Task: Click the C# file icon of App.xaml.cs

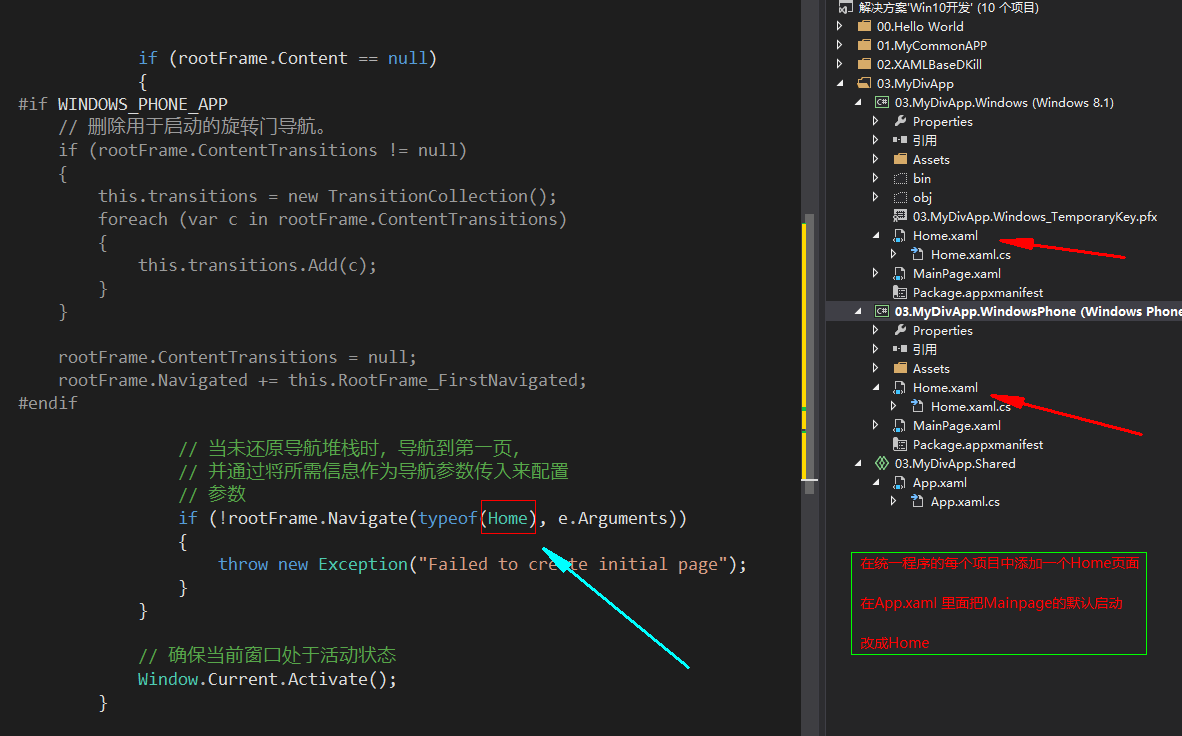Action: coord(917,501)
